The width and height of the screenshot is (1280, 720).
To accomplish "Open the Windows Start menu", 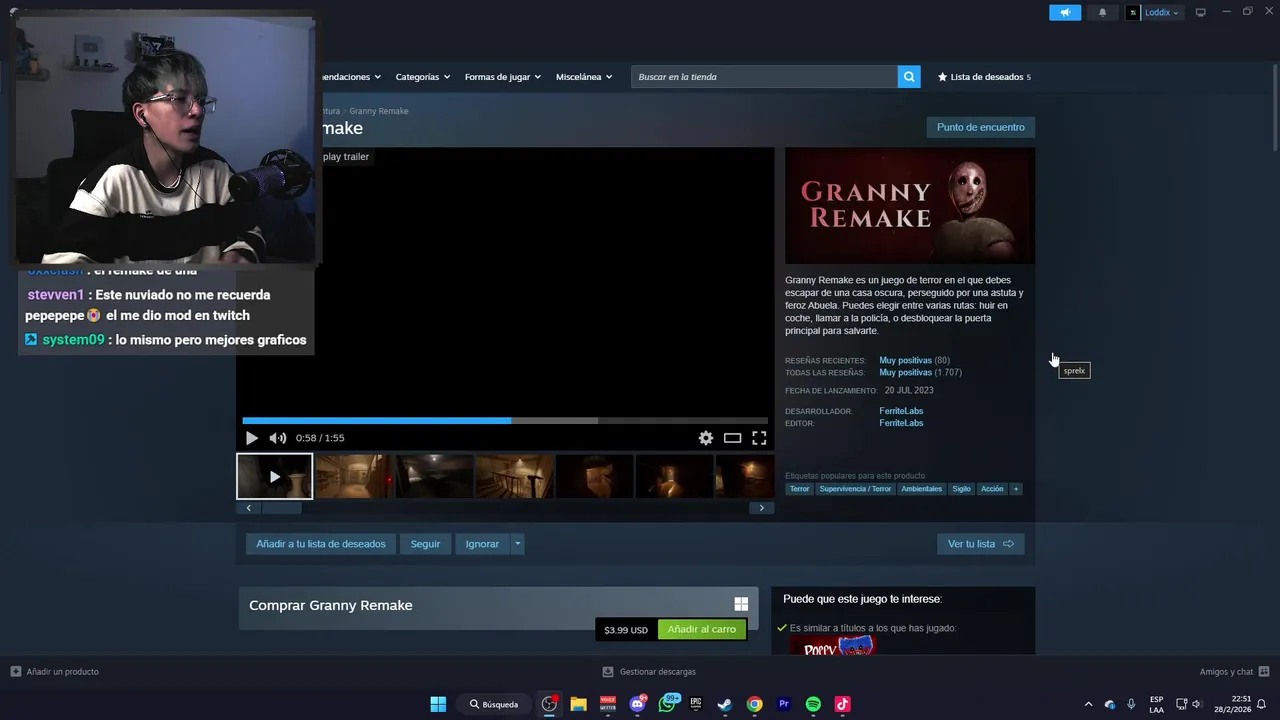I will pyautogui.click(x=438, y=704).
